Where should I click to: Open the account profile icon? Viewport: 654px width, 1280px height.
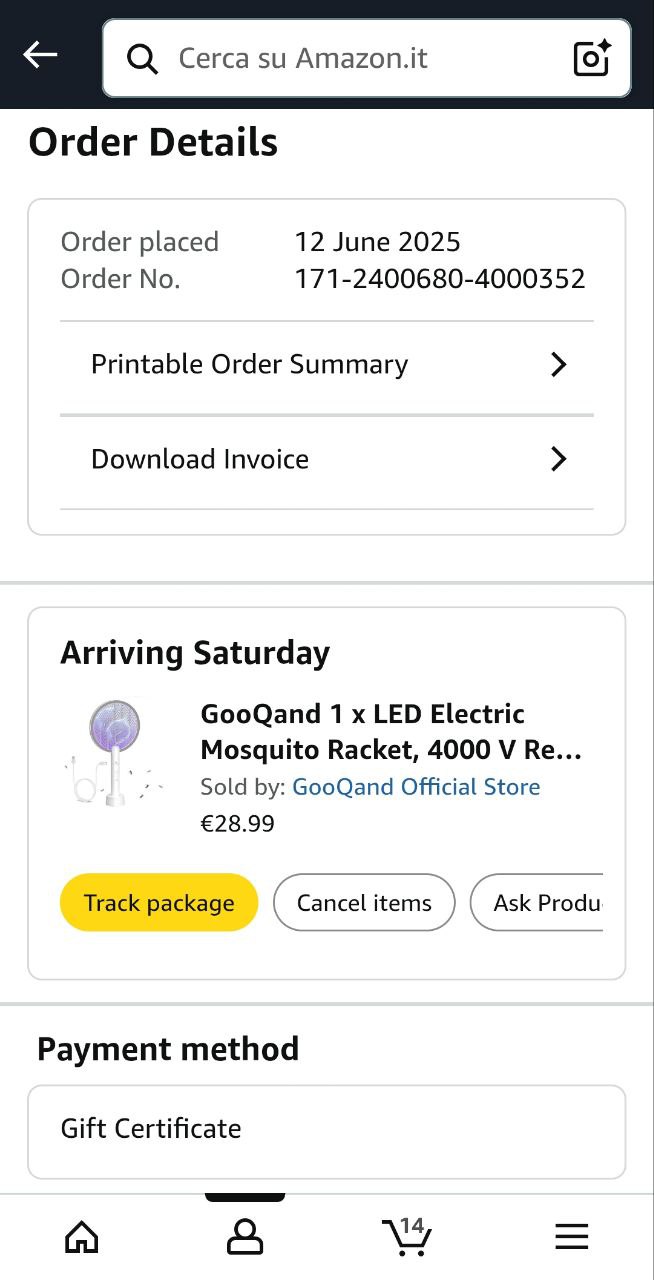pos(245,1238)
